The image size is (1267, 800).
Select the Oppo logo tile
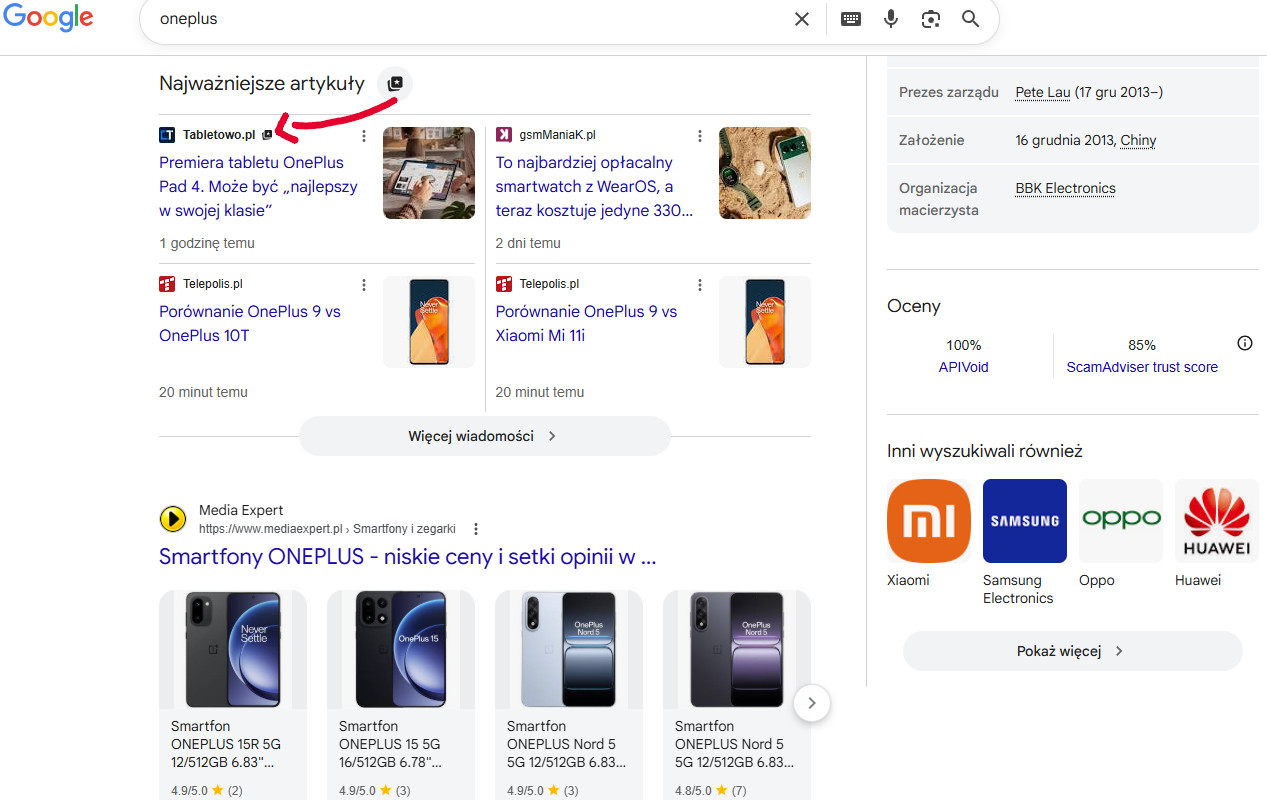(1121, 521)
